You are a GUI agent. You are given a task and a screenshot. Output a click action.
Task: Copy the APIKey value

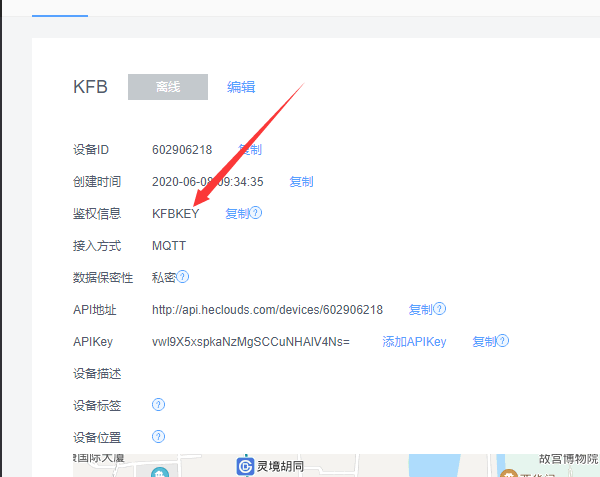(484, 342)
